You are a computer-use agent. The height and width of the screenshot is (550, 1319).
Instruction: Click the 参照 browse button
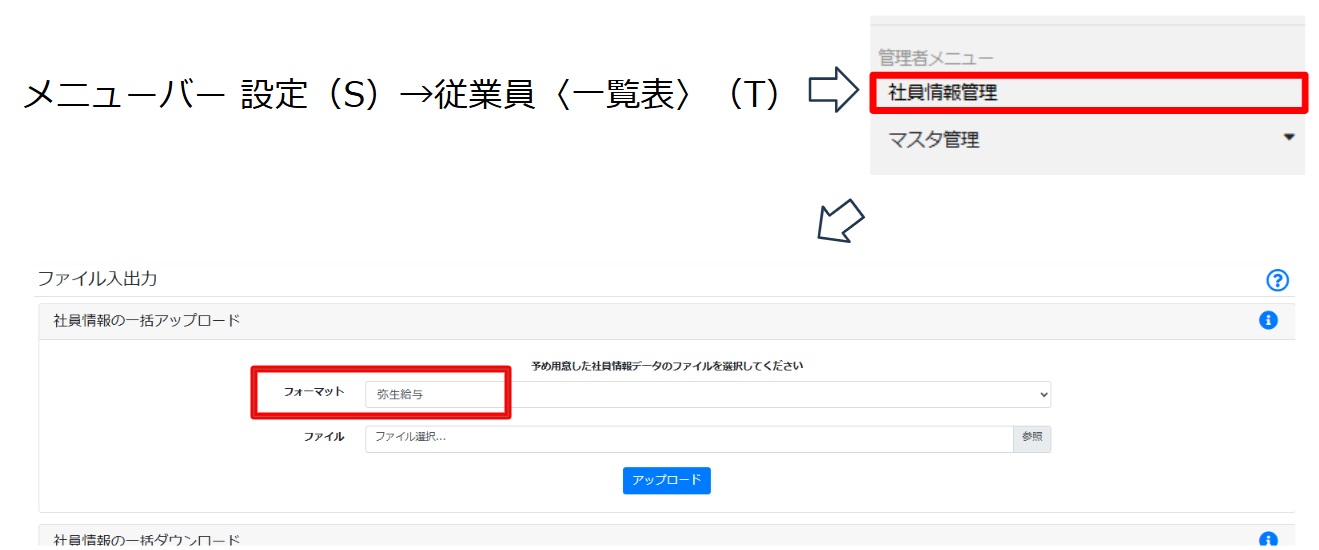(1032, 437)
